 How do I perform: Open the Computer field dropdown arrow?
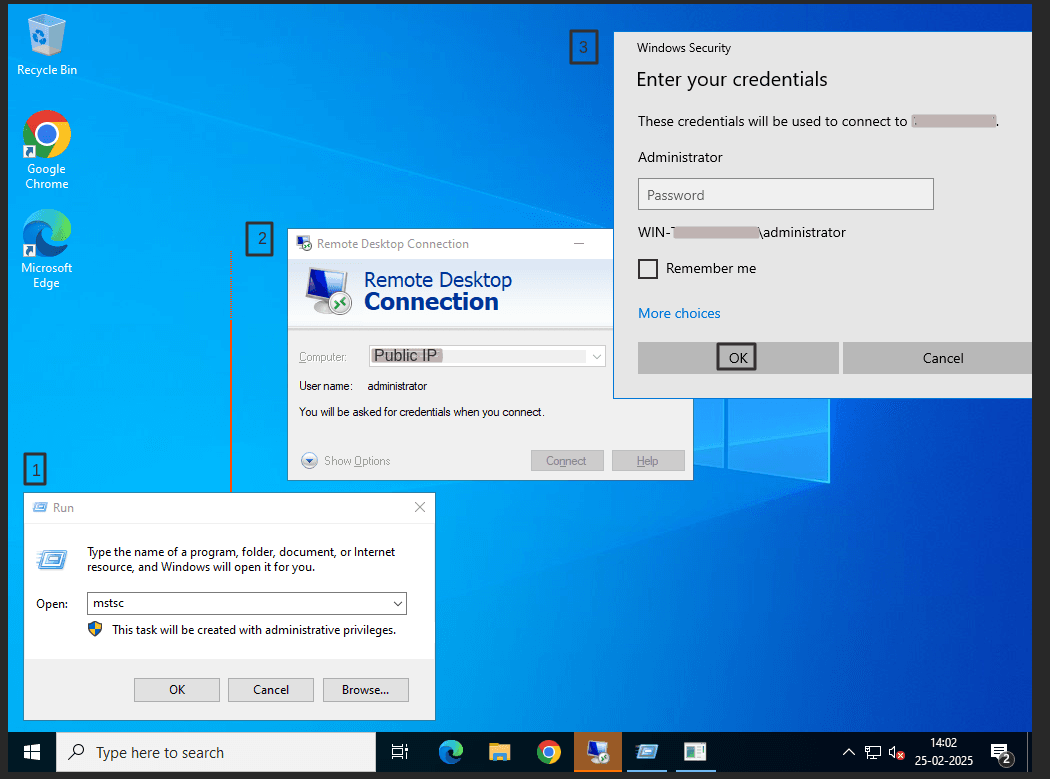597,356
